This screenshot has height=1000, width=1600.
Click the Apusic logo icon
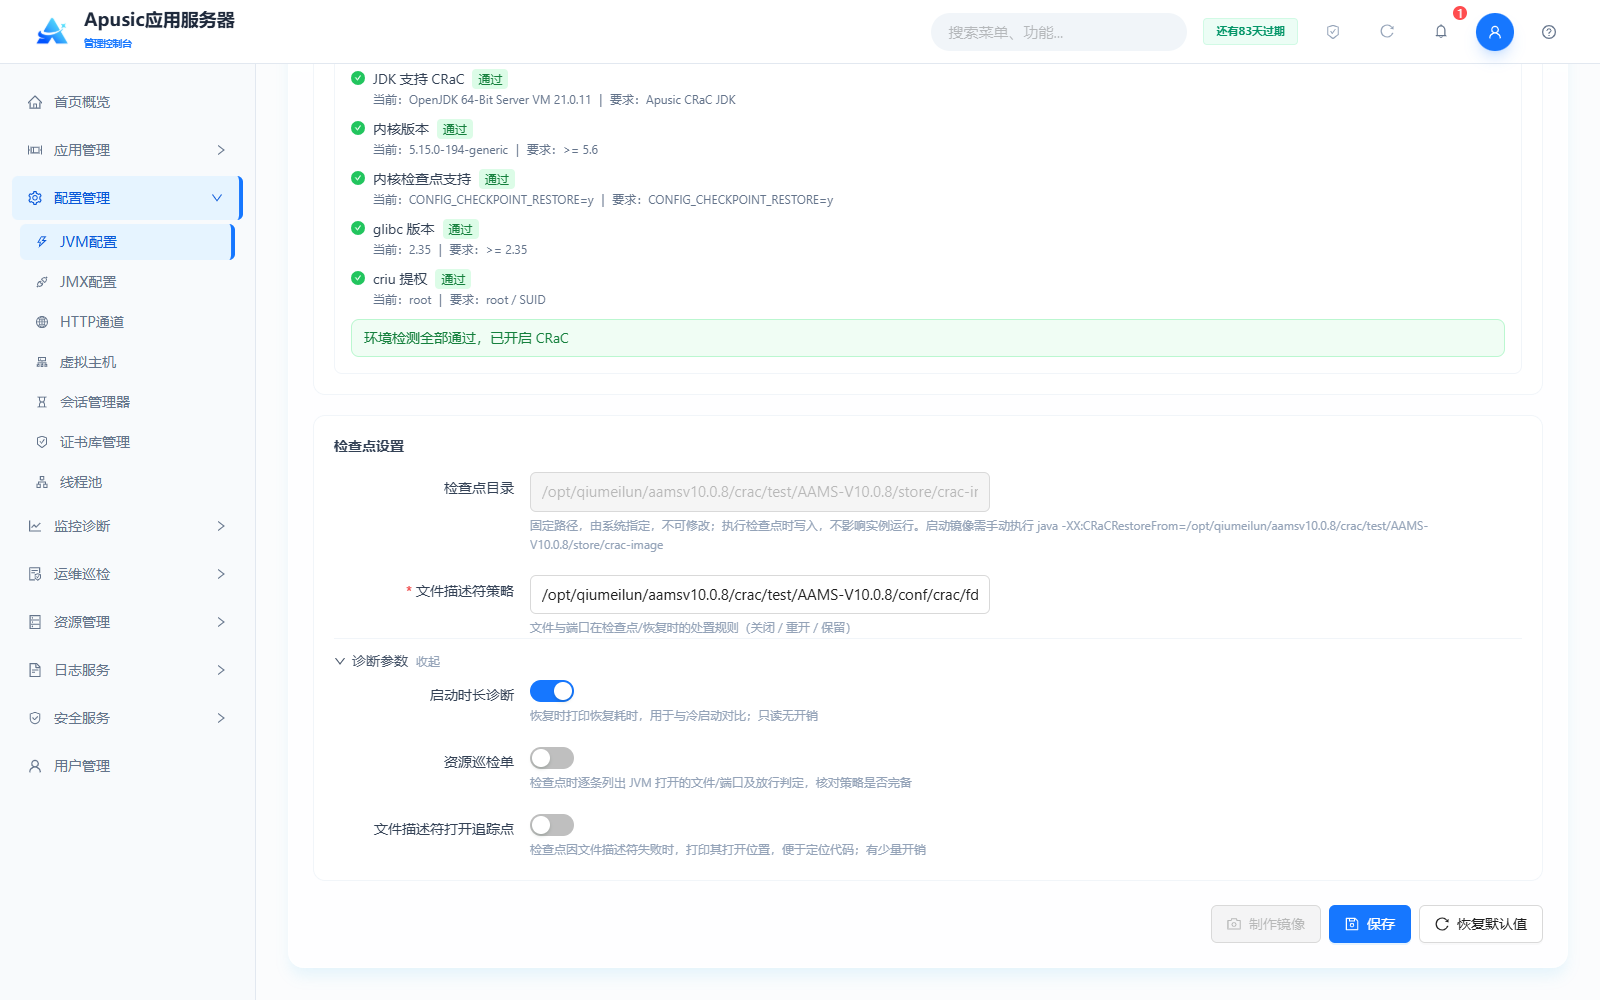tap(52, 31)
